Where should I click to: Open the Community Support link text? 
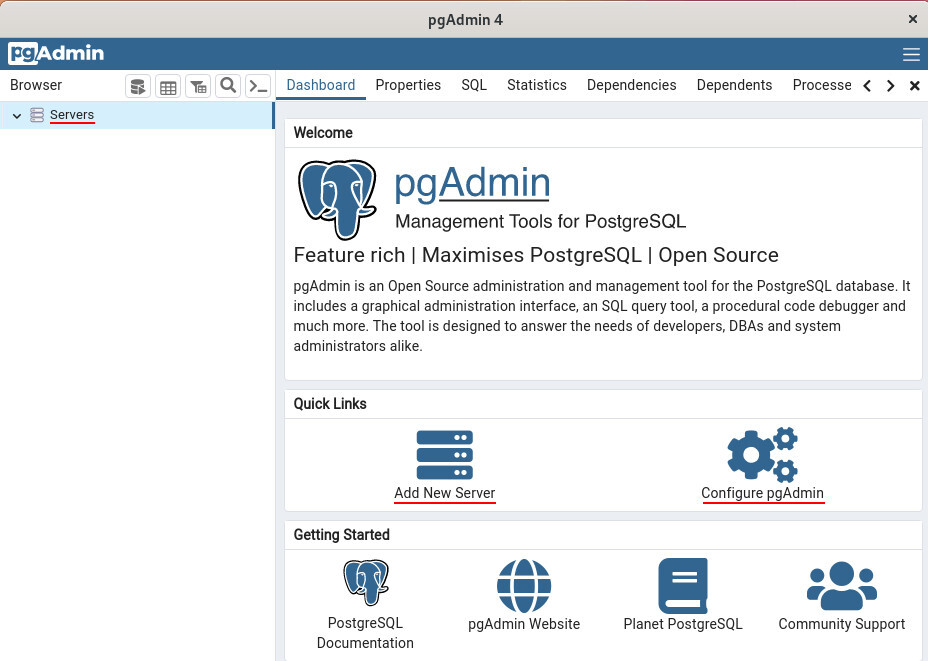[842, 624]
